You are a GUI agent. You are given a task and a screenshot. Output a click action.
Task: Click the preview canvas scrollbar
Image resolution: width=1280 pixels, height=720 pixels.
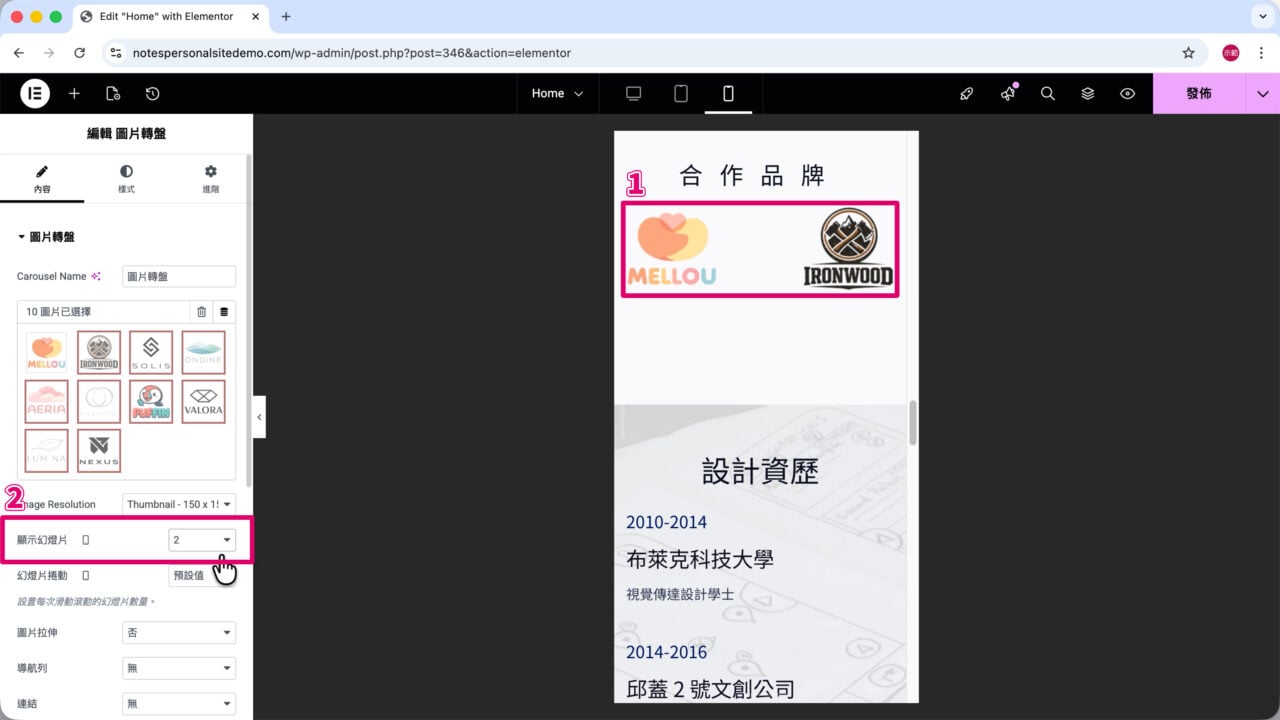point(912,423)
